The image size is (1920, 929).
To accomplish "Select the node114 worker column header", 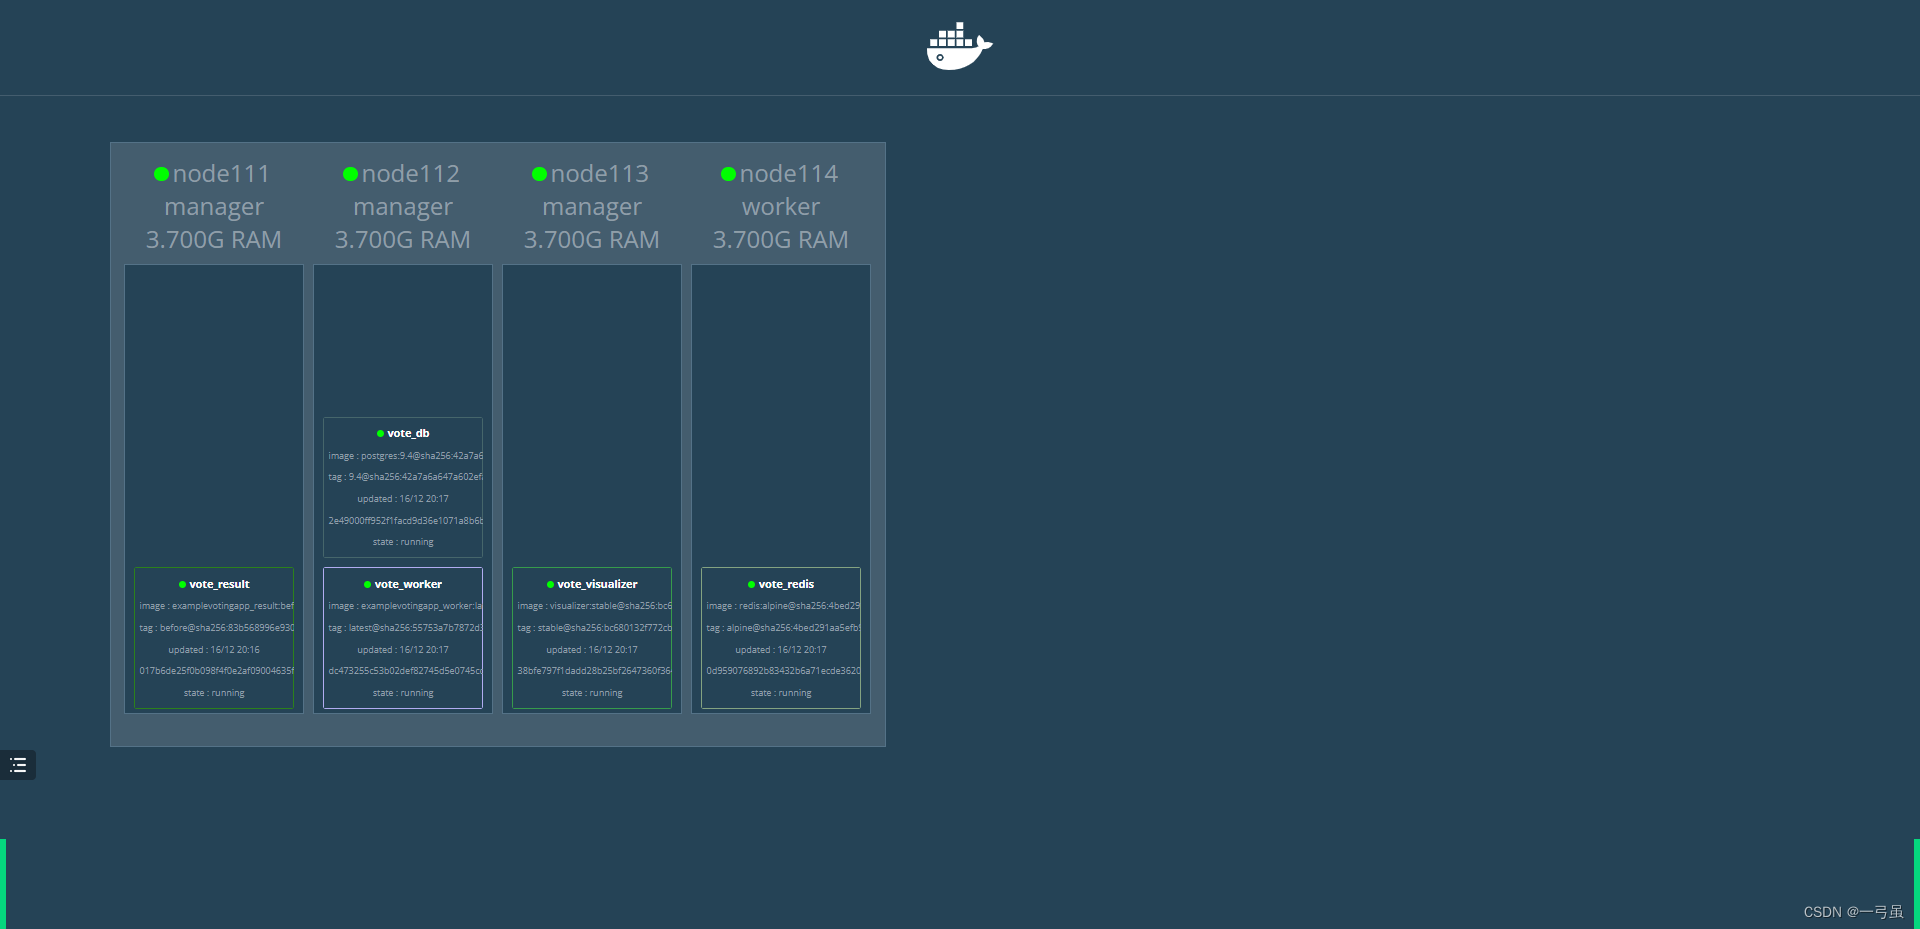I will click(780, 205).
